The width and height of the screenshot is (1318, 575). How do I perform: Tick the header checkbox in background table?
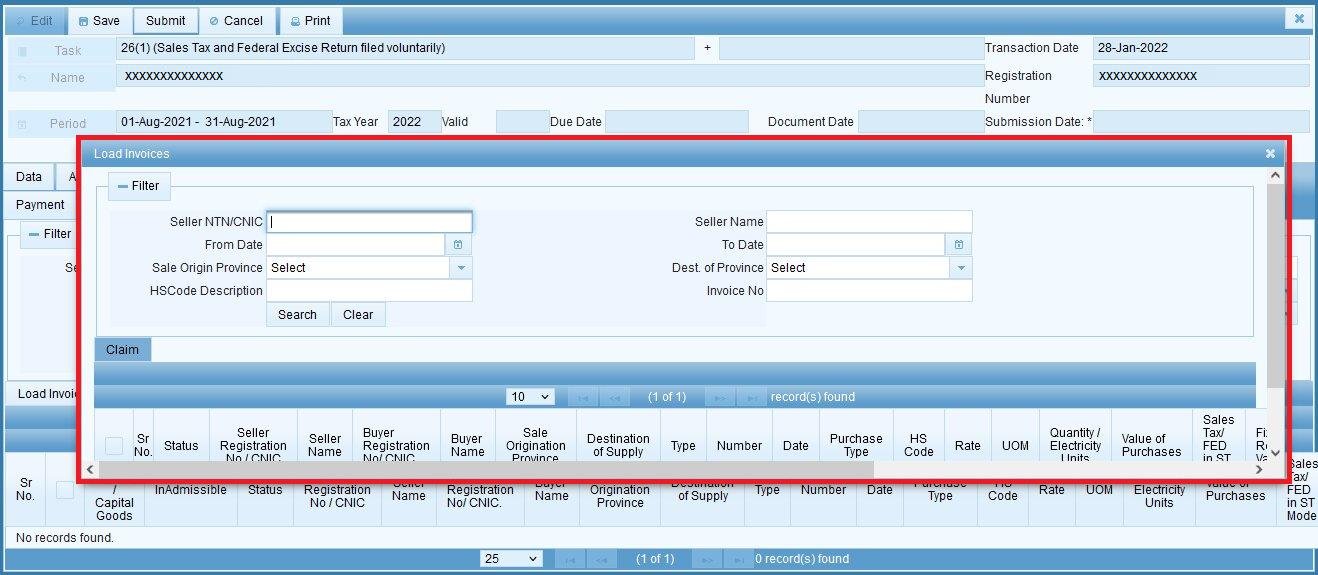[x=65, y=490]
